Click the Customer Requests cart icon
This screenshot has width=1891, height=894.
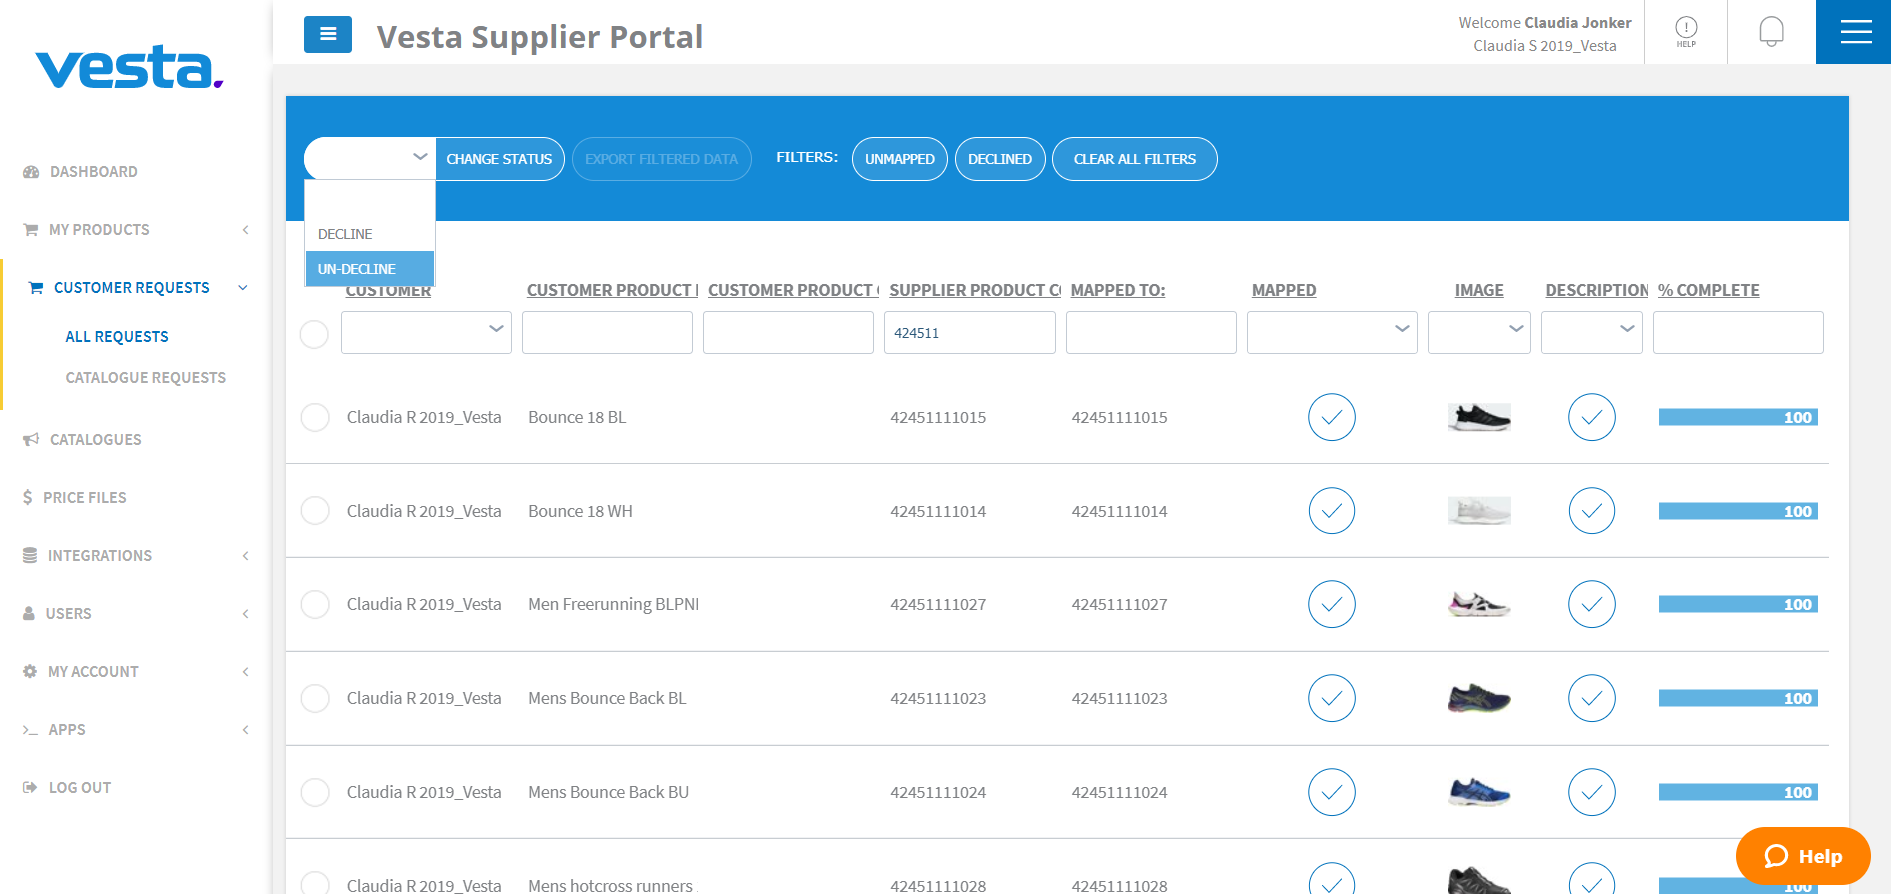pyautogui.click(x=36, y=288)
